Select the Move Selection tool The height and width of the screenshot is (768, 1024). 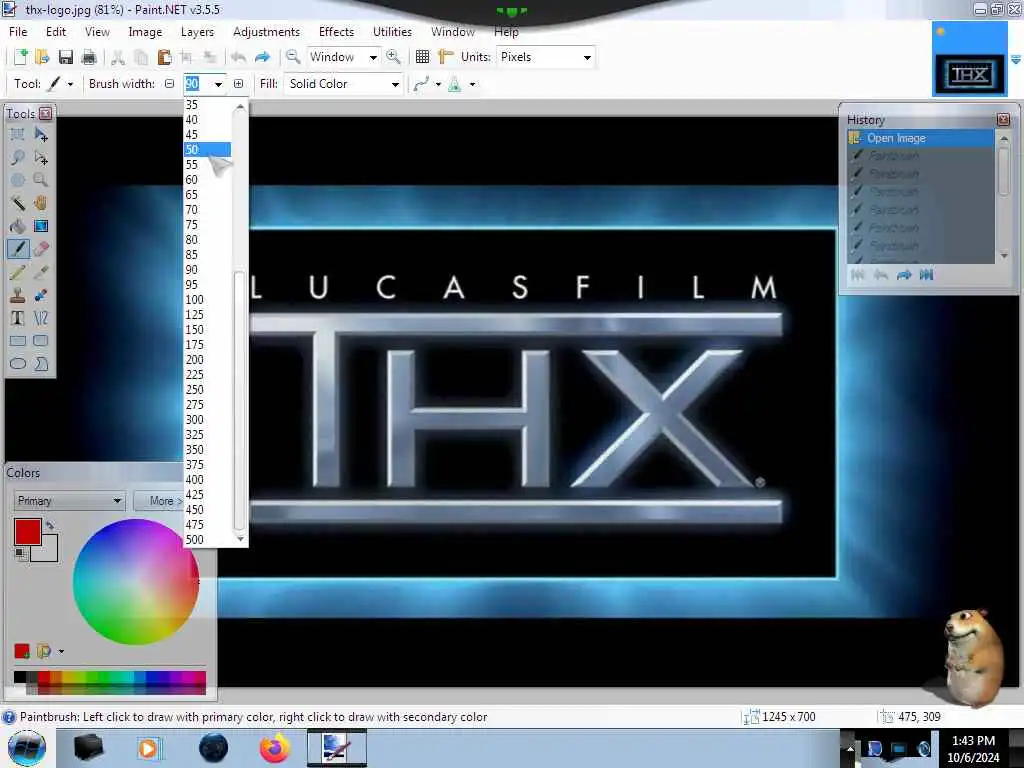click(x=41, y=157)
